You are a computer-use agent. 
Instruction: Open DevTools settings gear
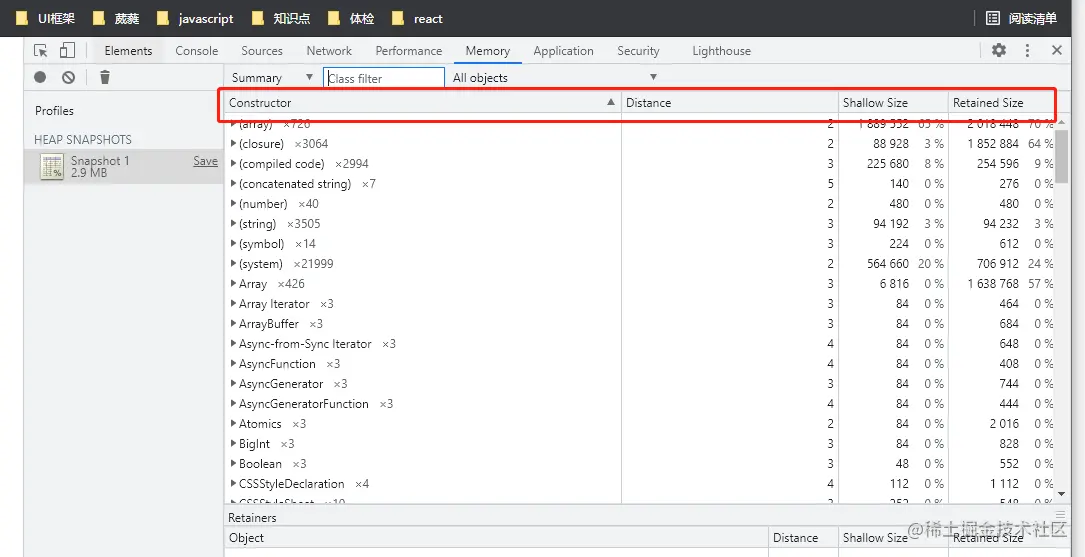pyautogui.click(x=999, y=50)
